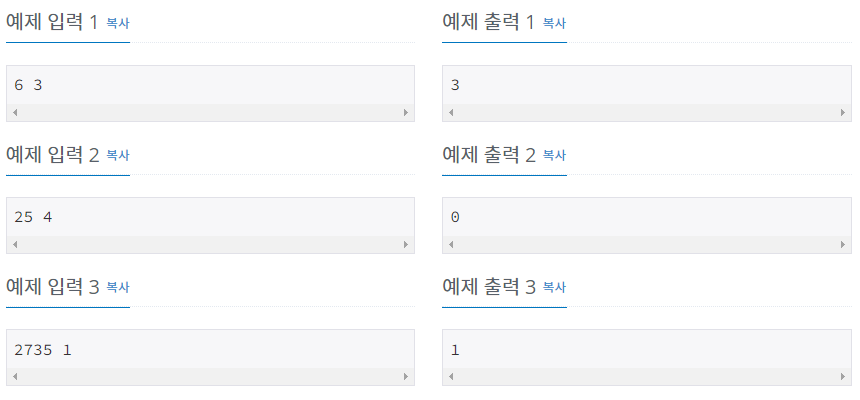This screenshot has height=400, width=860.
Task: Click right scroll arrow of example input 1
Action: coord(406,112)
